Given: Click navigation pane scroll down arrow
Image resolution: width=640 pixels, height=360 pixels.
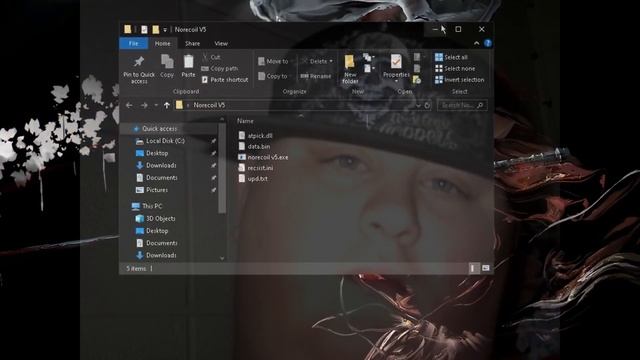Looking at the screenshot, I should [222, 258].
